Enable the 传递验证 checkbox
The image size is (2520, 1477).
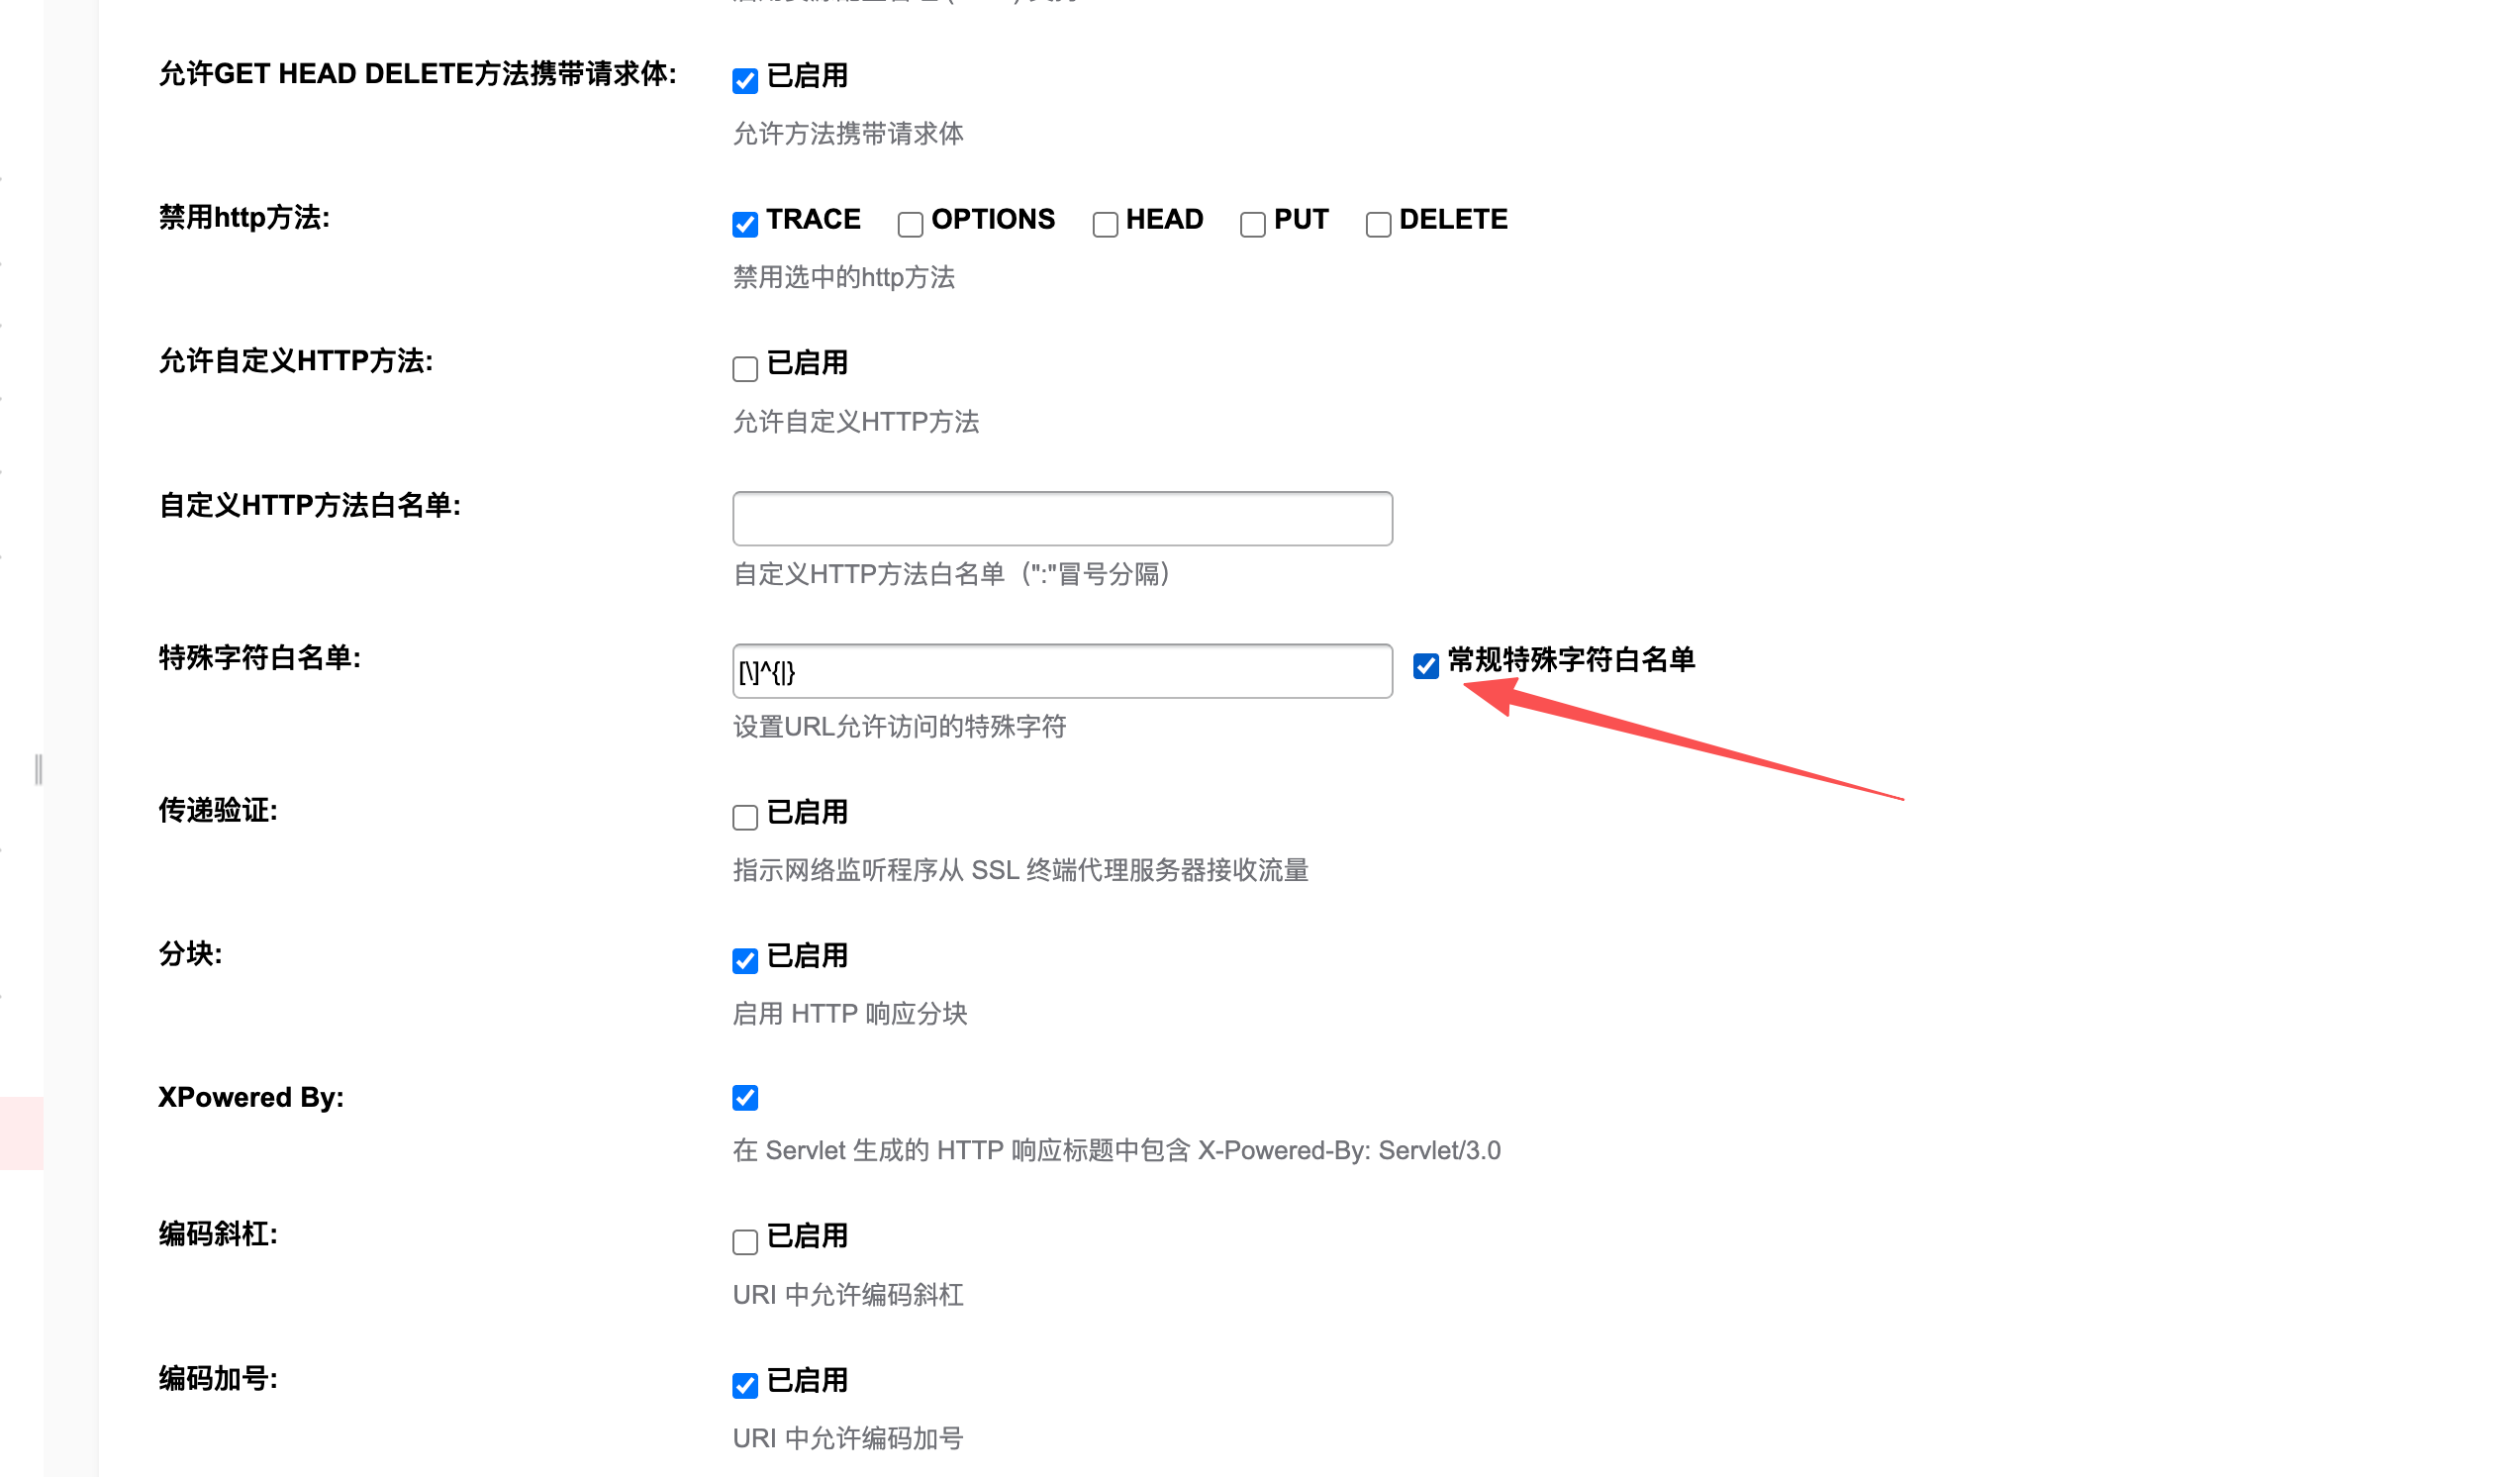[745, 818]
